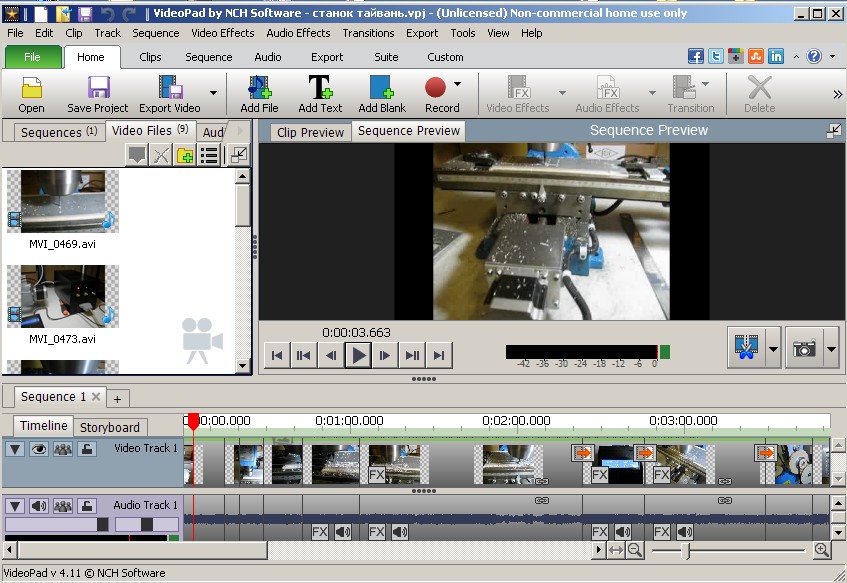Fit timeline to width arrows icon
This screenshot has width=847, height=583.
pyautogui.click(x=616, y=551)
